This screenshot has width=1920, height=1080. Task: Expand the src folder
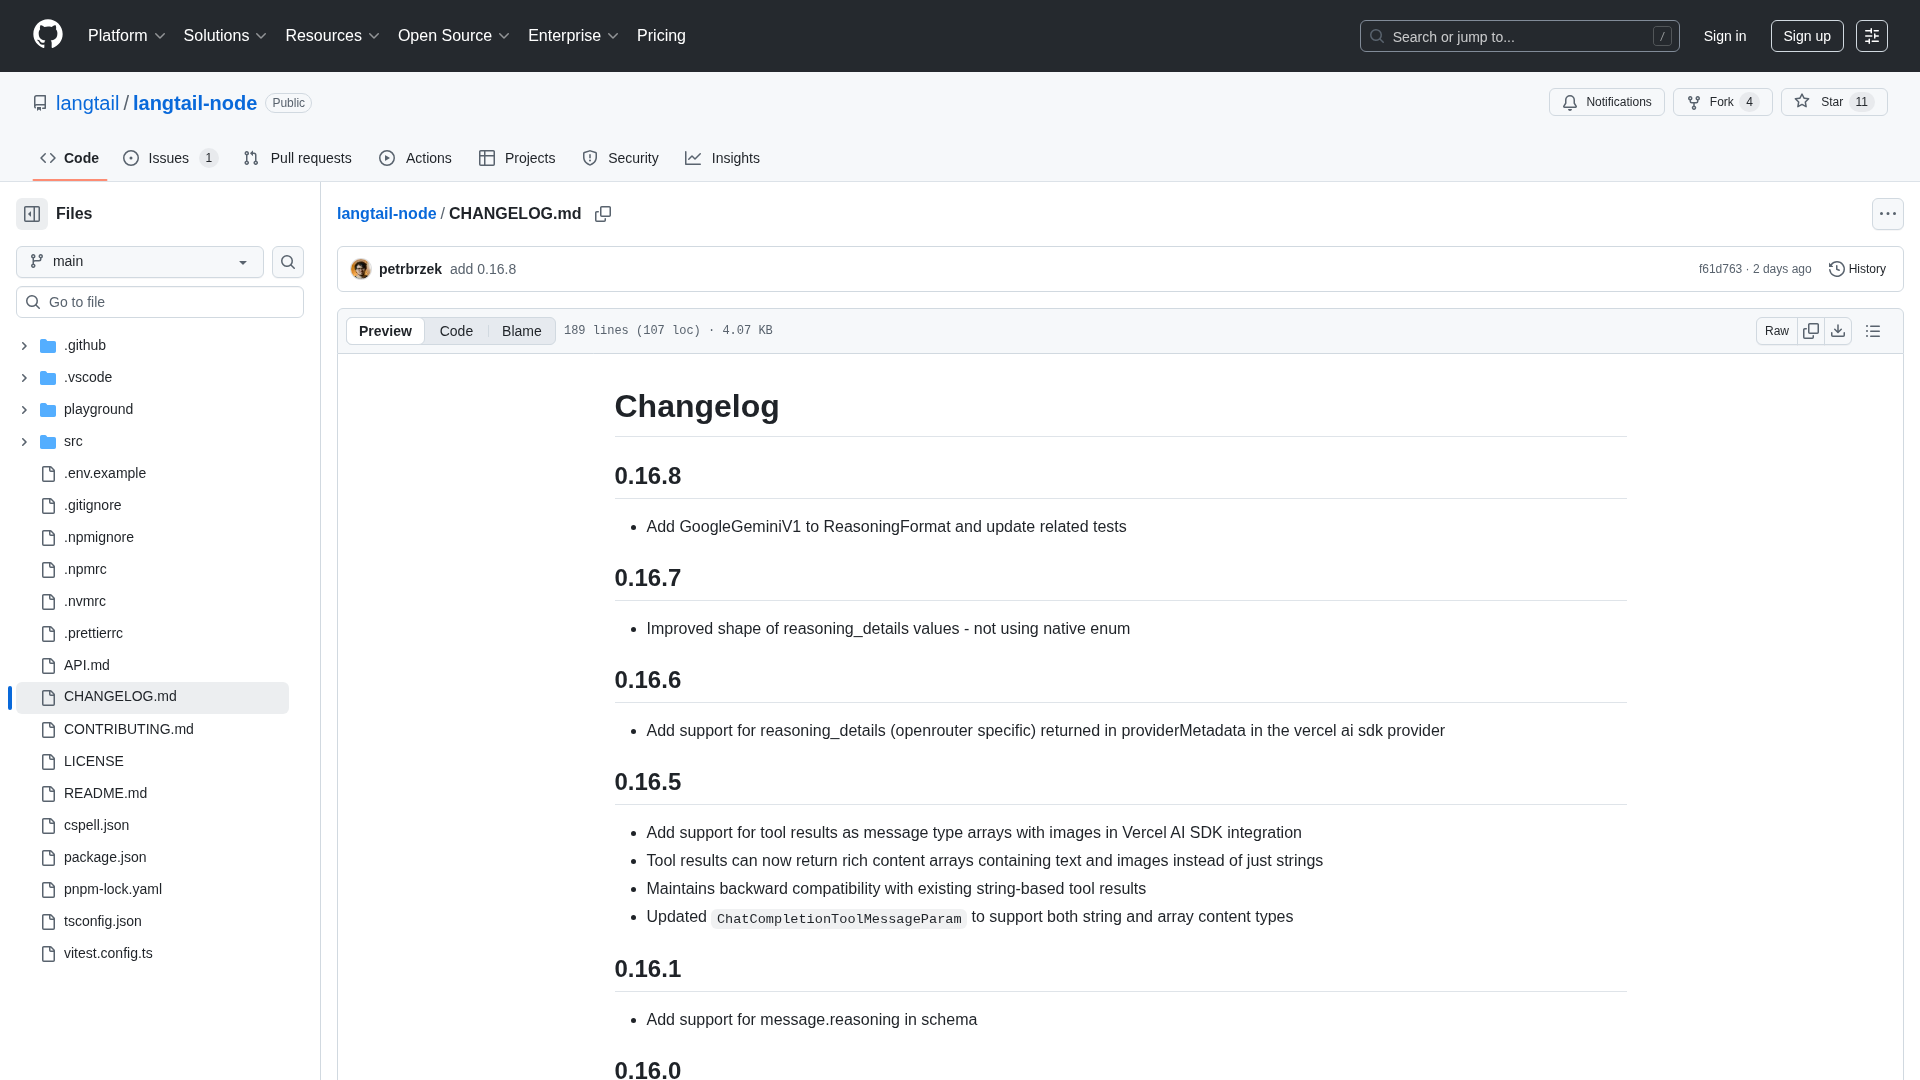(x=24, y=442)
